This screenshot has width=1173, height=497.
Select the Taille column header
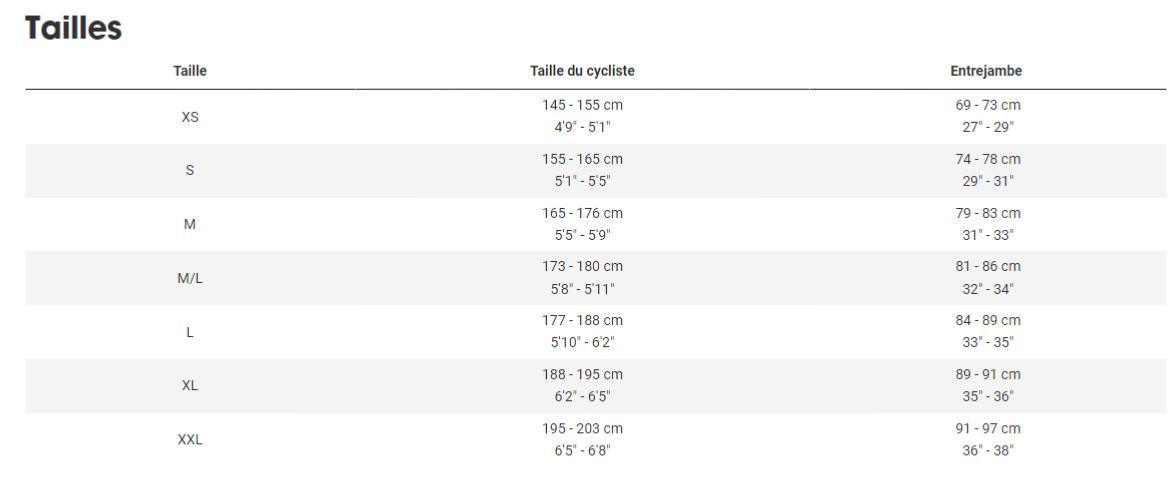(x=190, y=71)
